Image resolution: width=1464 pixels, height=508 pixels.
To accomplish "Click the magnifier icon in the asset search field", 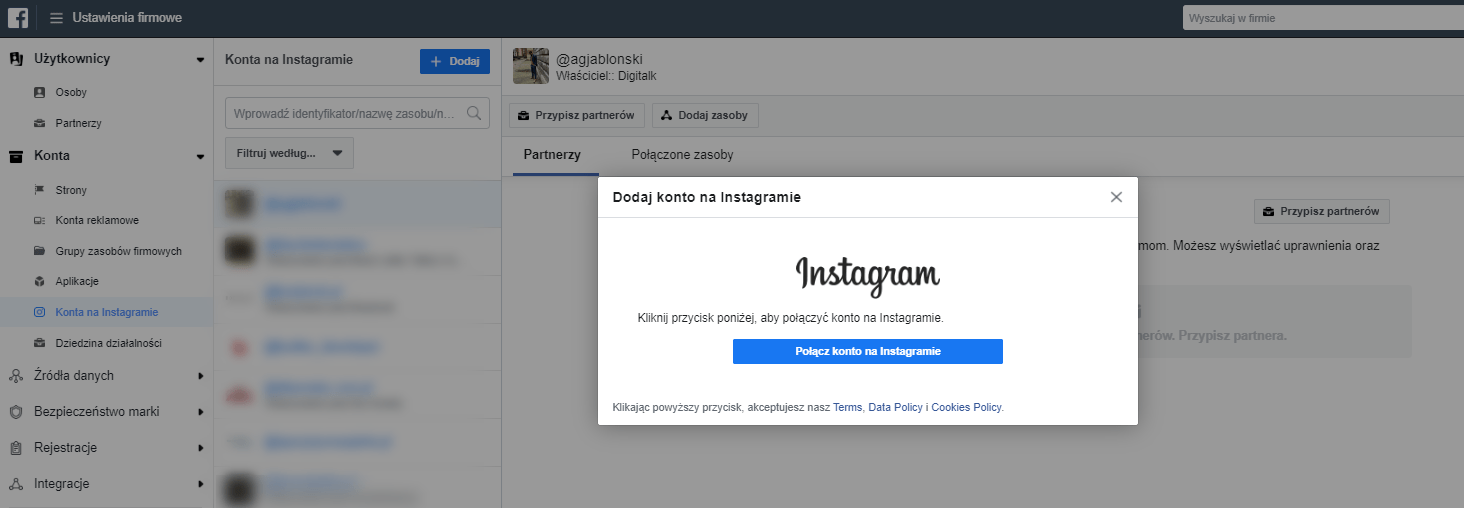I will (475, 113).
